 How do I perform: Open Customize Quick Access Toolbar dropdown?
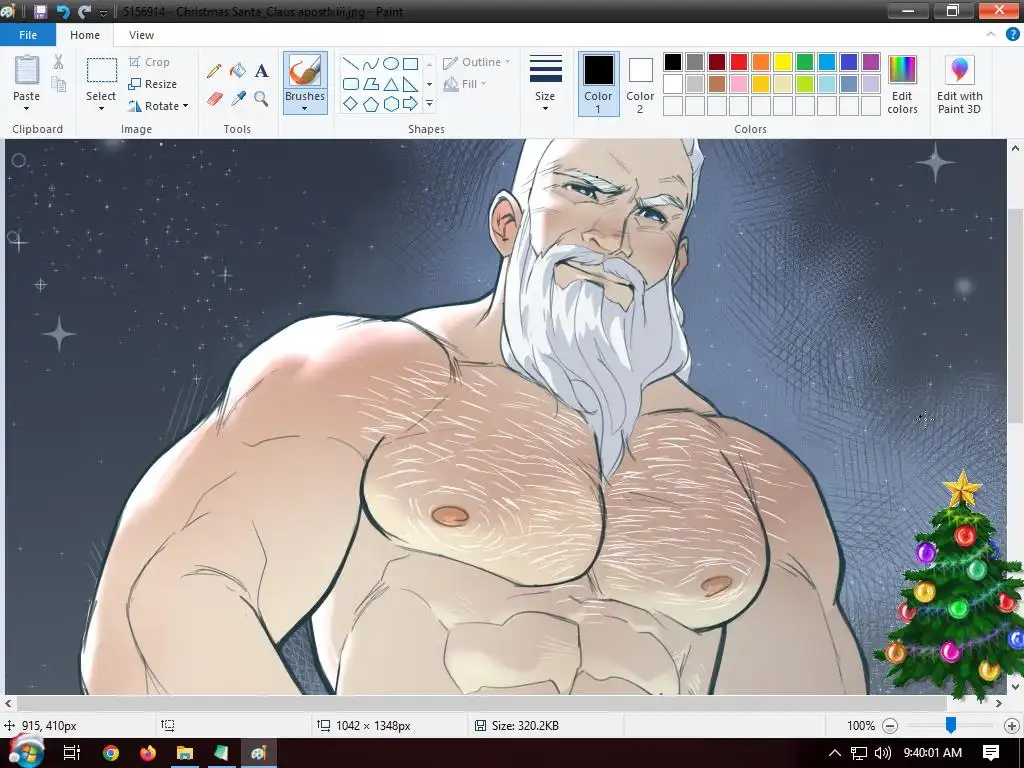pos(103,12)
